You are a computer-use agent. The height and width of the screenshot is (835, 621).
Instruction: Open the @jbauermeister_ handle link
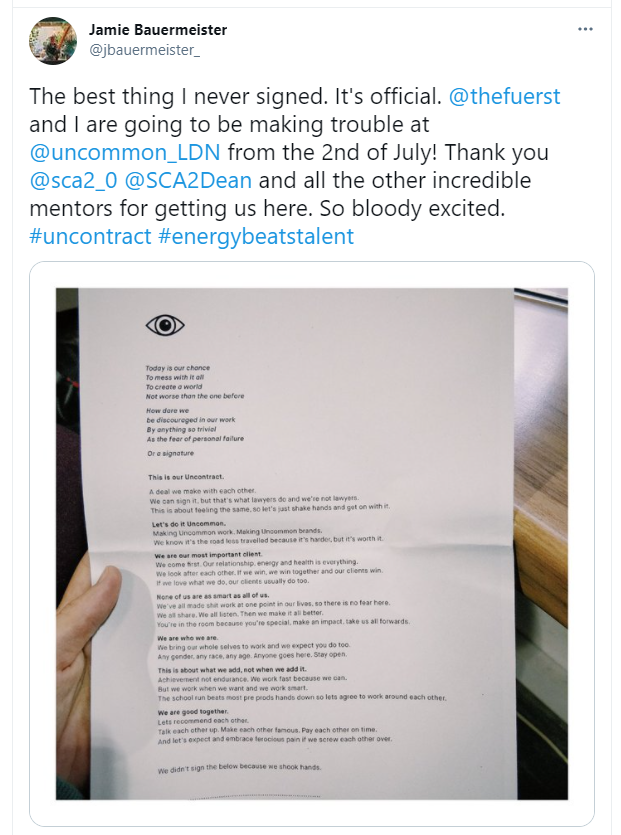pos(145,51)
